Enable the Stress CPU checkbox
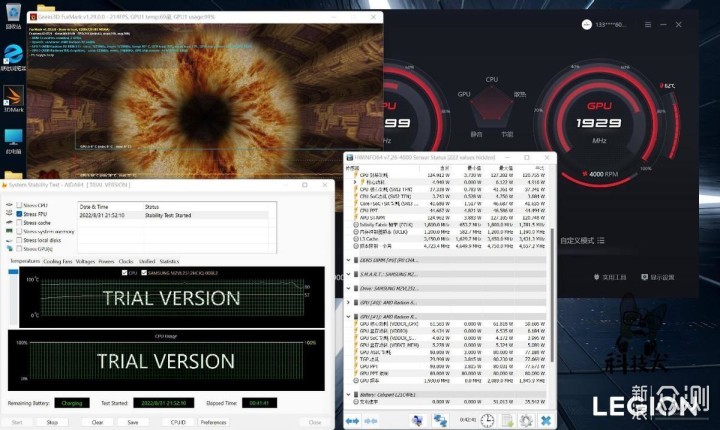This screenshot has width=720, height=430. (x=19, y=205)
